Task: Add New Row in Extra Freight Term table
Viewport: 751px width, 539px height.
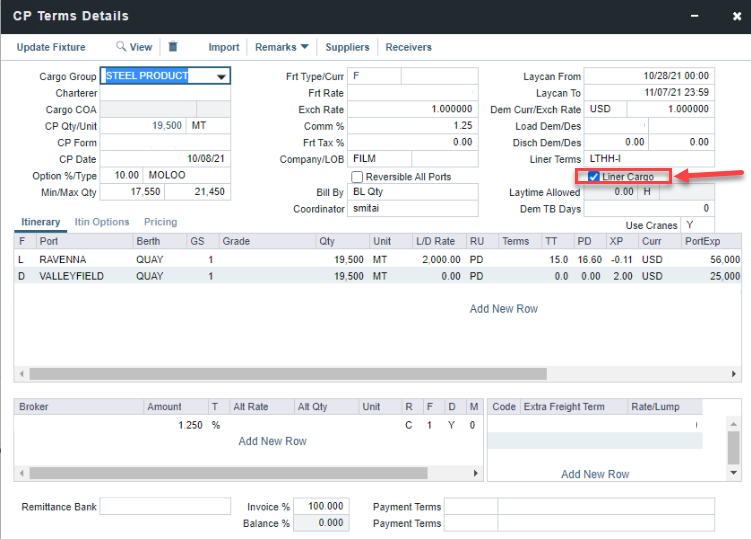Action: 595,474
